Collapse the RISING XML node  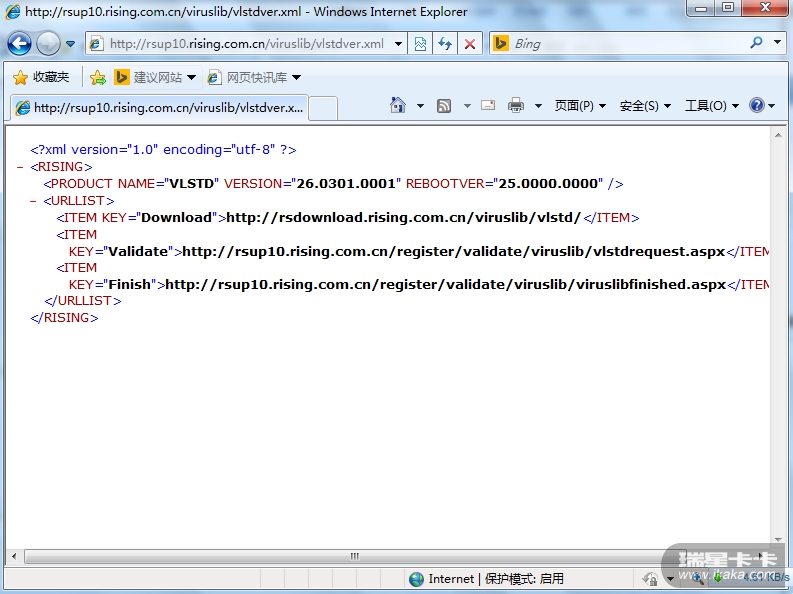tap(20, 167)
